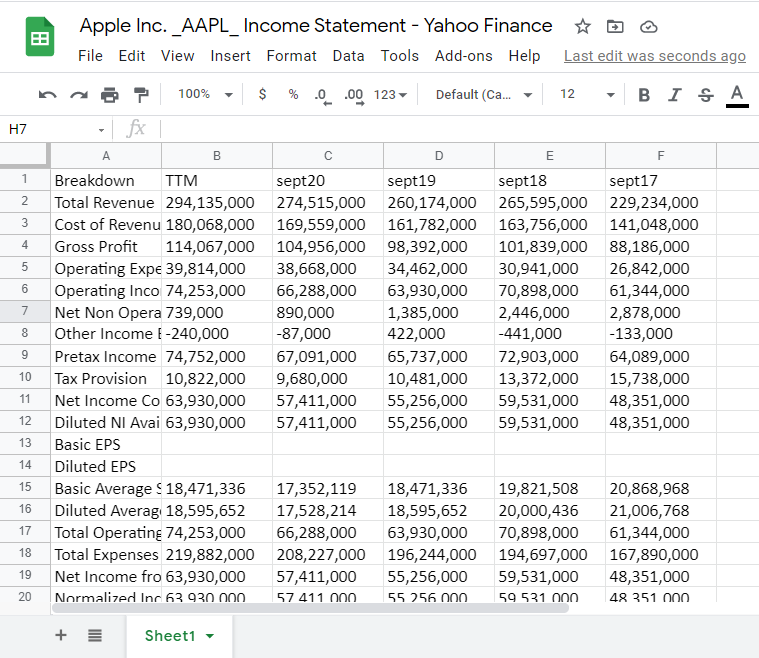Click the 'sept20' cell
Viewport: 759px width, 658px height.
click(x=328, y=180)
